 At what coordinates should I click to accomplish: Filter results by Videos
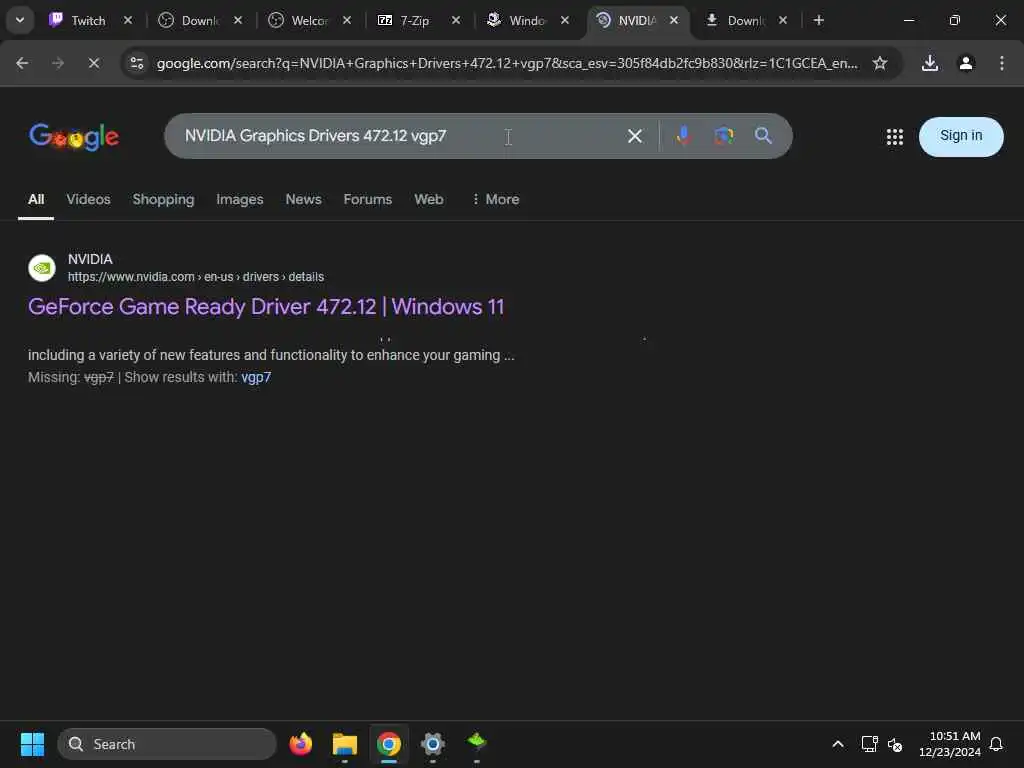click(88, 199)
